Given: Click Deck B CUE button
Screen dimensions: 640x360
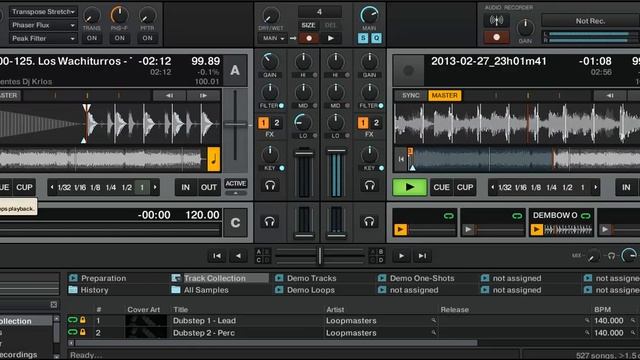Looking at the screenshot, I should (x=441, y=187).
